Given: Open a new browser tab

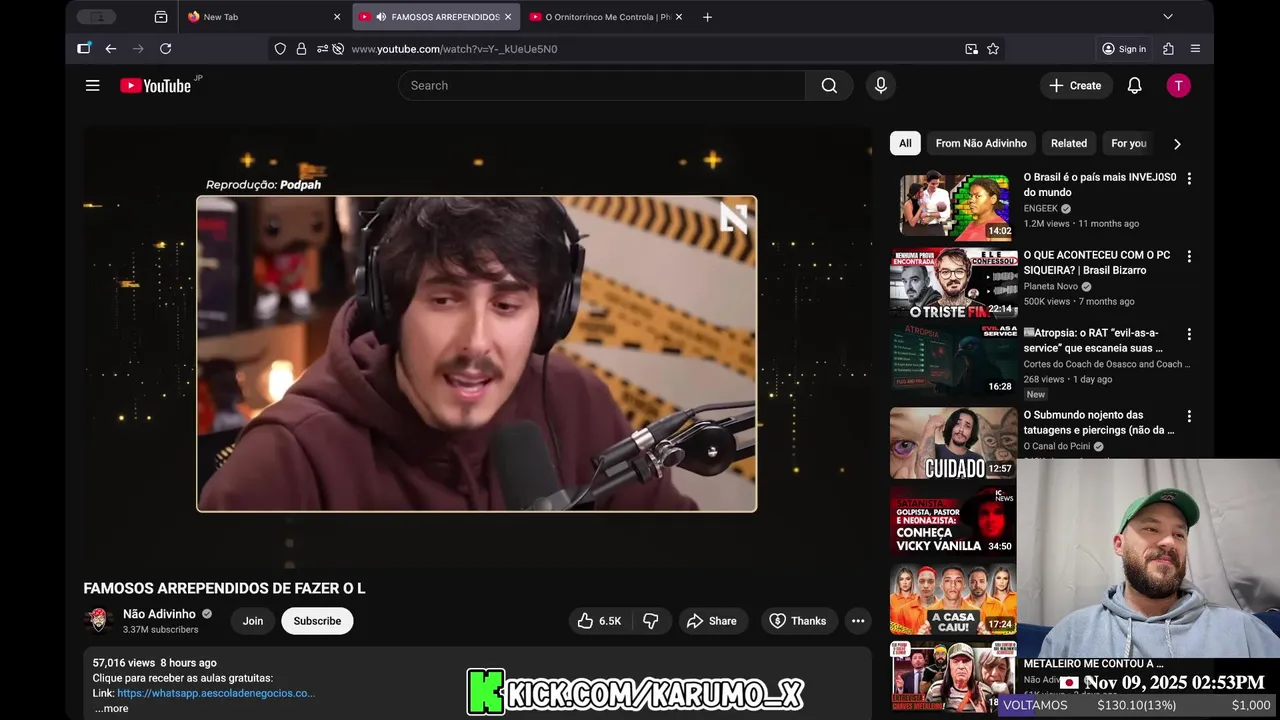Looking at the screenshot, I should click(x=707, y=17).
